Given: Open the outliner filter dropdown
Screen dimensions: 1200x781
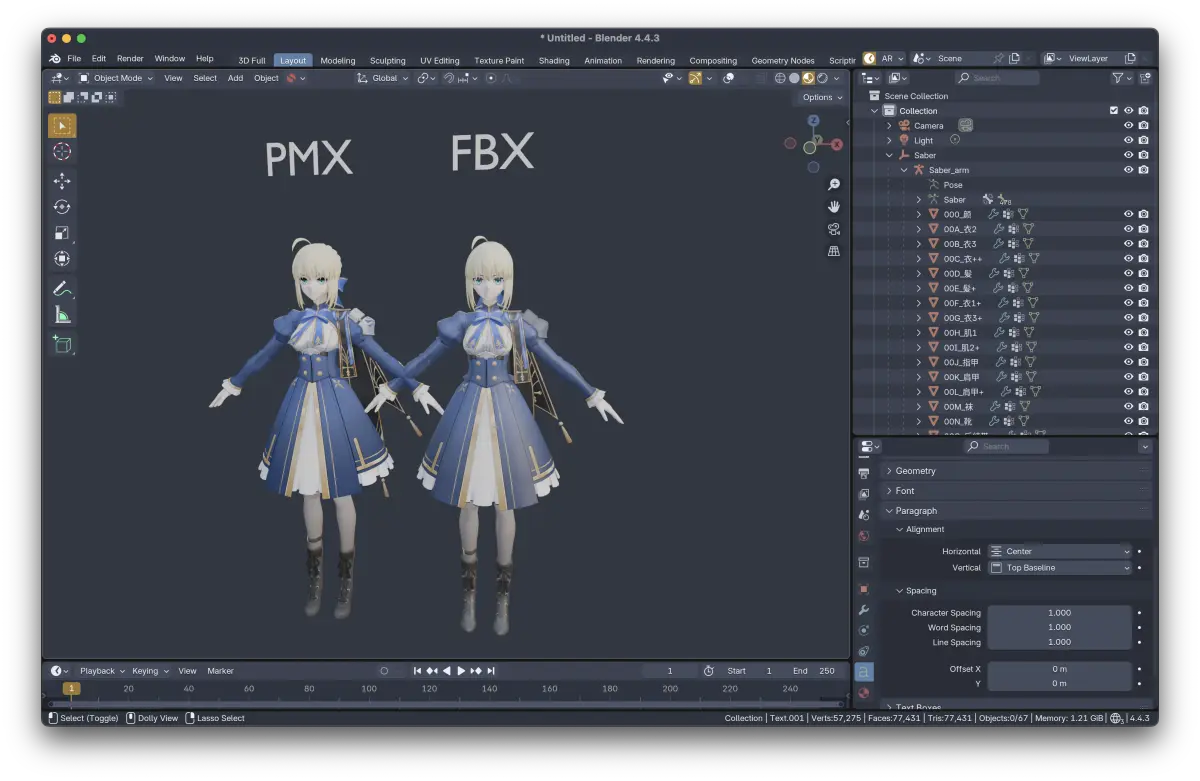Looking at the screenshot, I should click(1121, 78).
